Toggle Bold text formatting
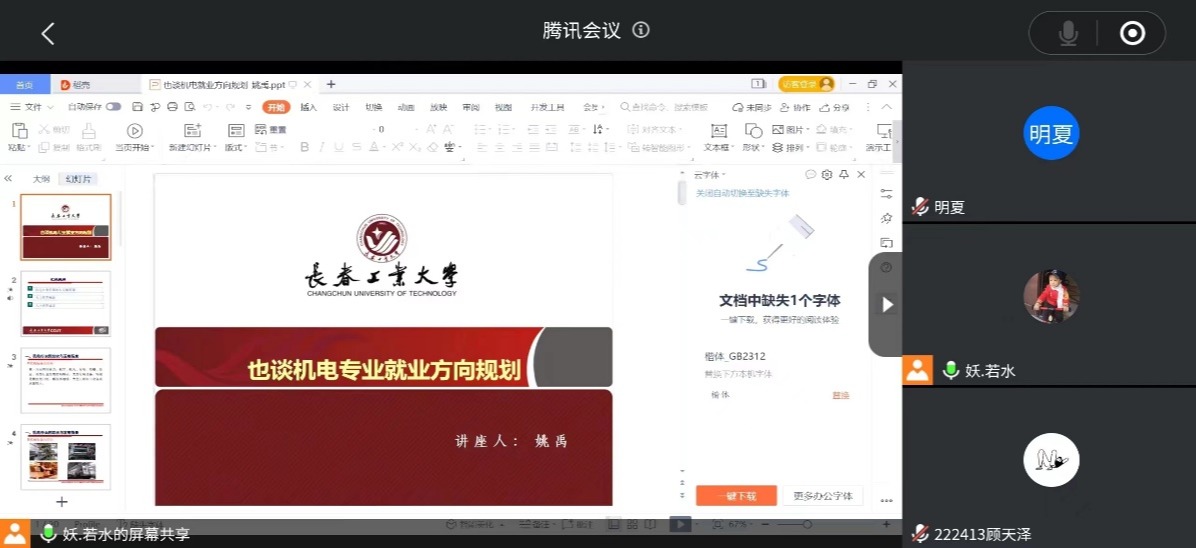This screenshot has height=548, width=1196. tap(304, 148)
